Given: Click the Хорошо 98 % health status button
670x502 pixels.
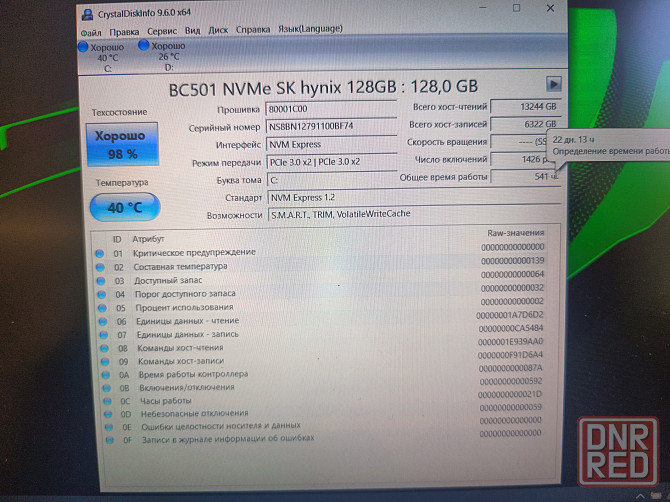Looking at the screenshot, I should pos(122,144).
